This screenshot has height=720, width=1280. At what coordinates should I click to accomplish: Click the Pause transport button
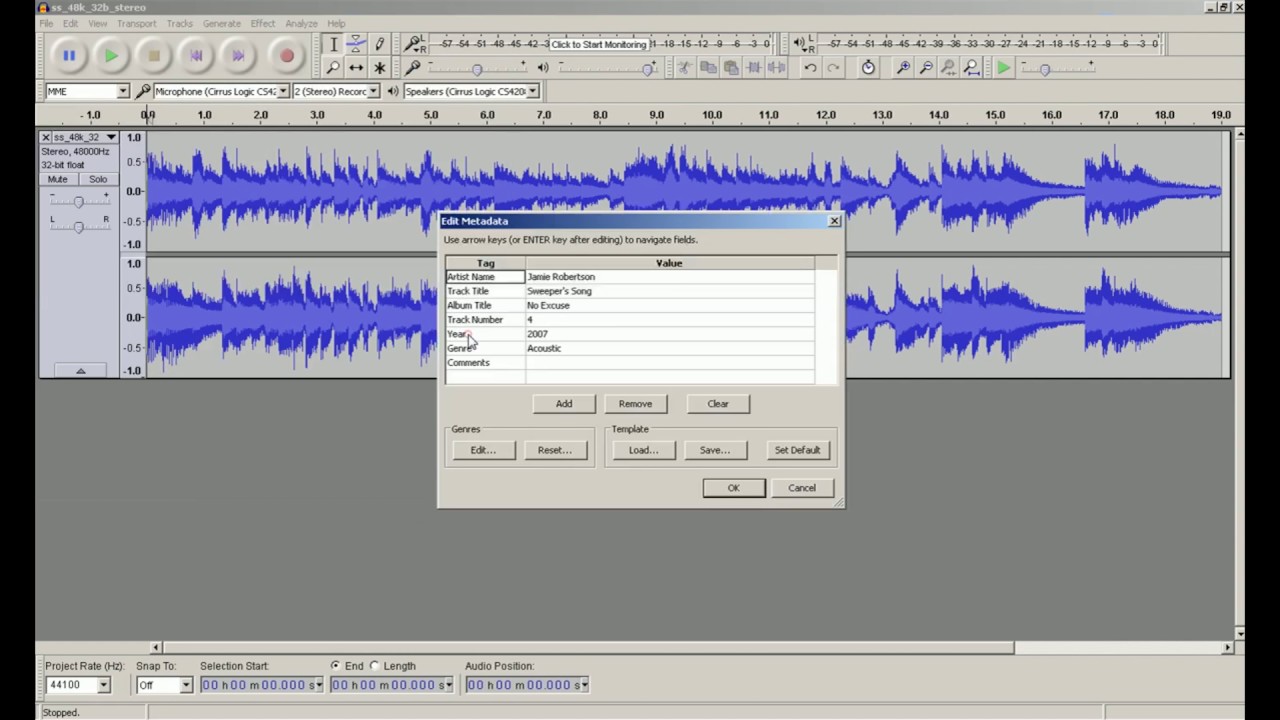(x=69, y=56)
